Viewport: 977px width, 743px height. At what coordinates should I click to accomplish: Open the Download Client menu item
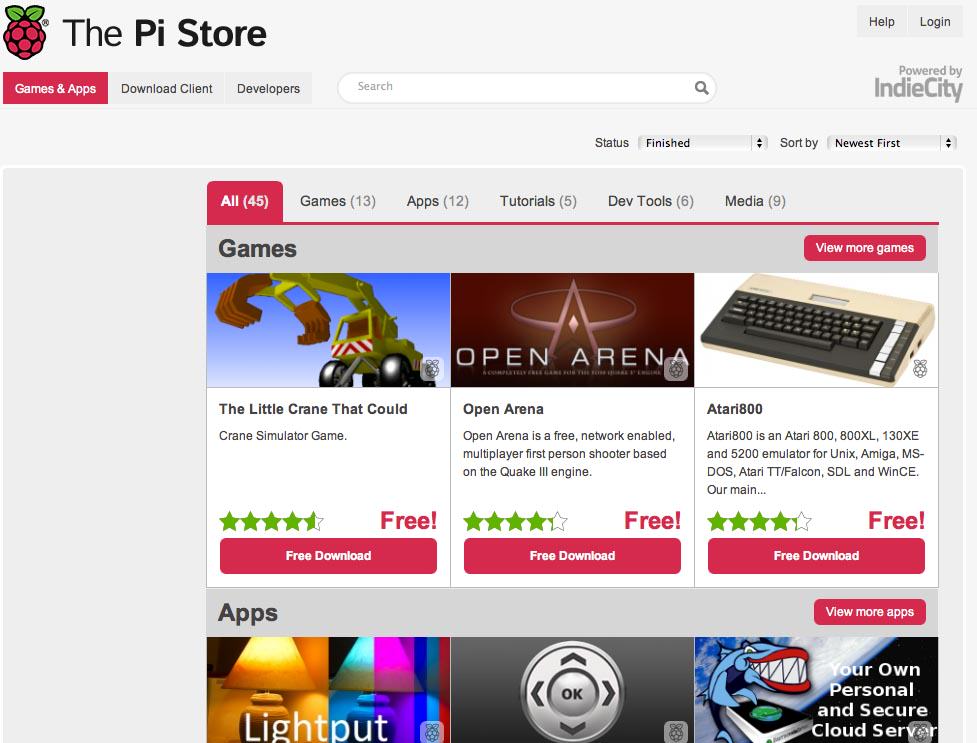tap(166, 89)
